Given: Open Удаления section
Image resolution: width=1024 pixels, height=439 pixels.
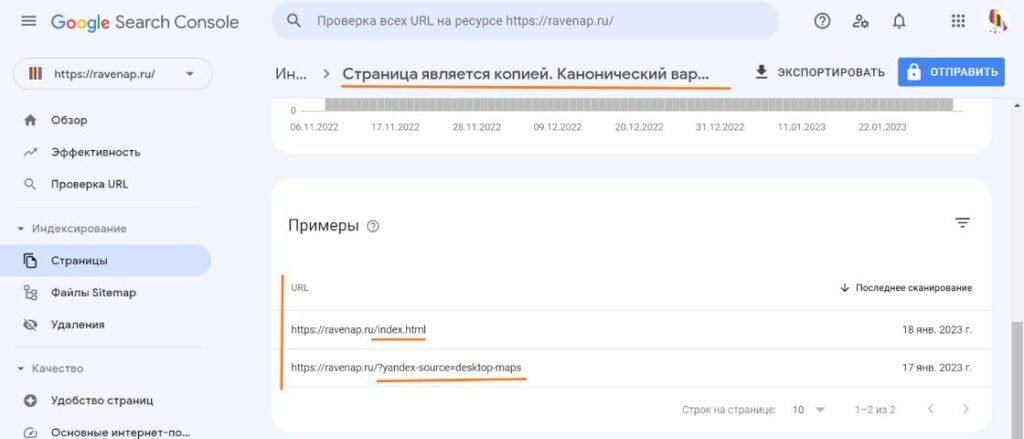Looking at the screenshot, I should coord(78,325).
